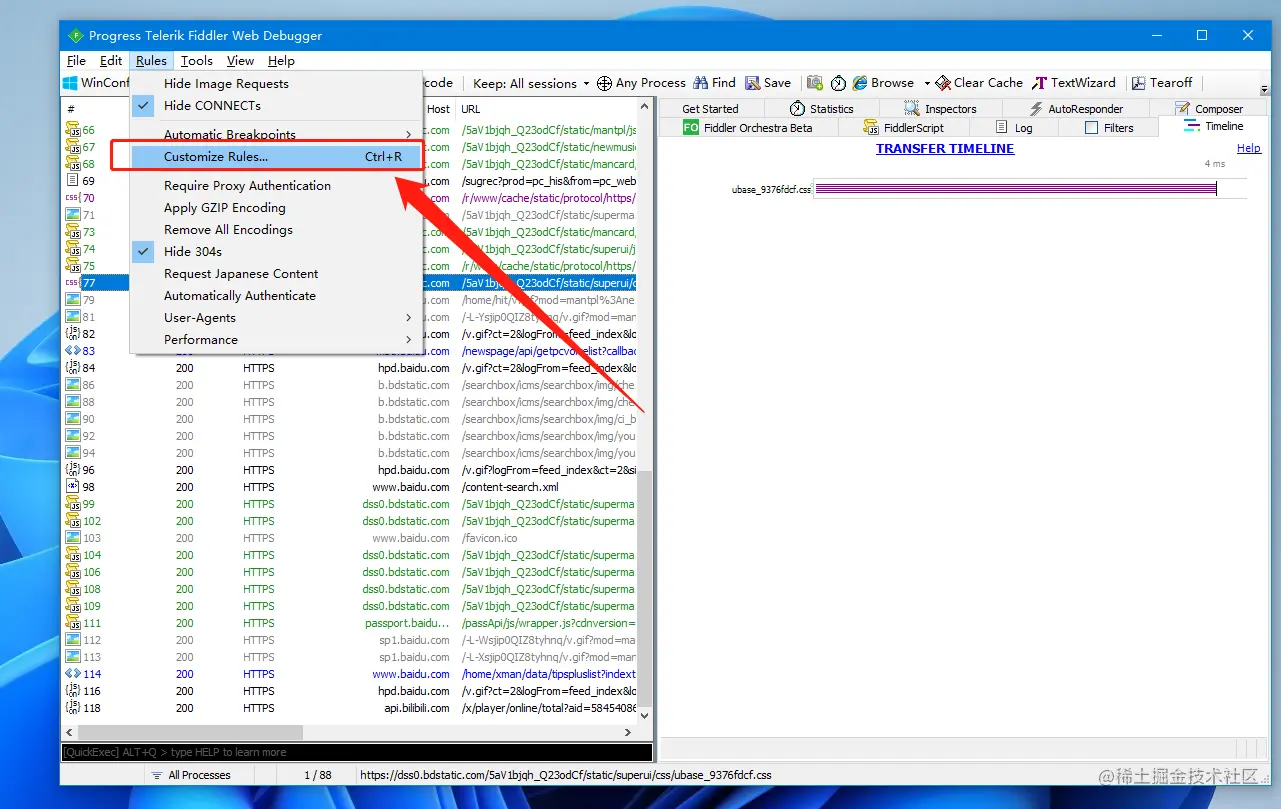
Task: Click sessions list horizontal scrollbar thumb
Action: 190,733
